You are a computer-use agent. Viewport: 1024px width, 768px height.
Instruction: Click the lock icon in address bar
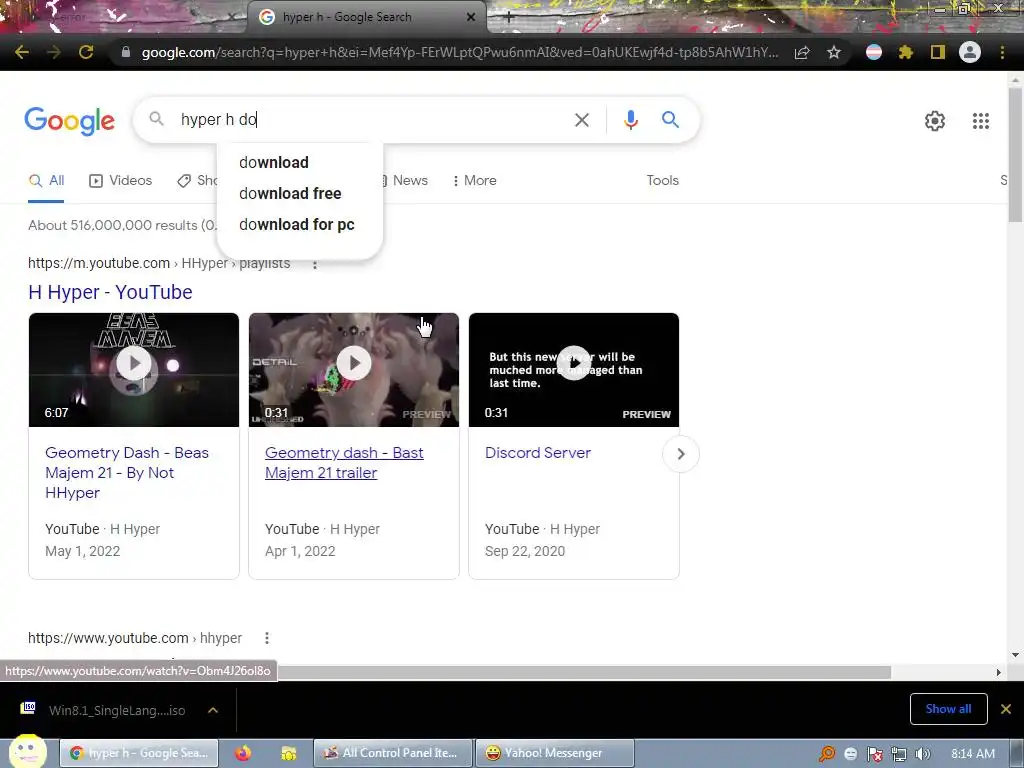126,52
